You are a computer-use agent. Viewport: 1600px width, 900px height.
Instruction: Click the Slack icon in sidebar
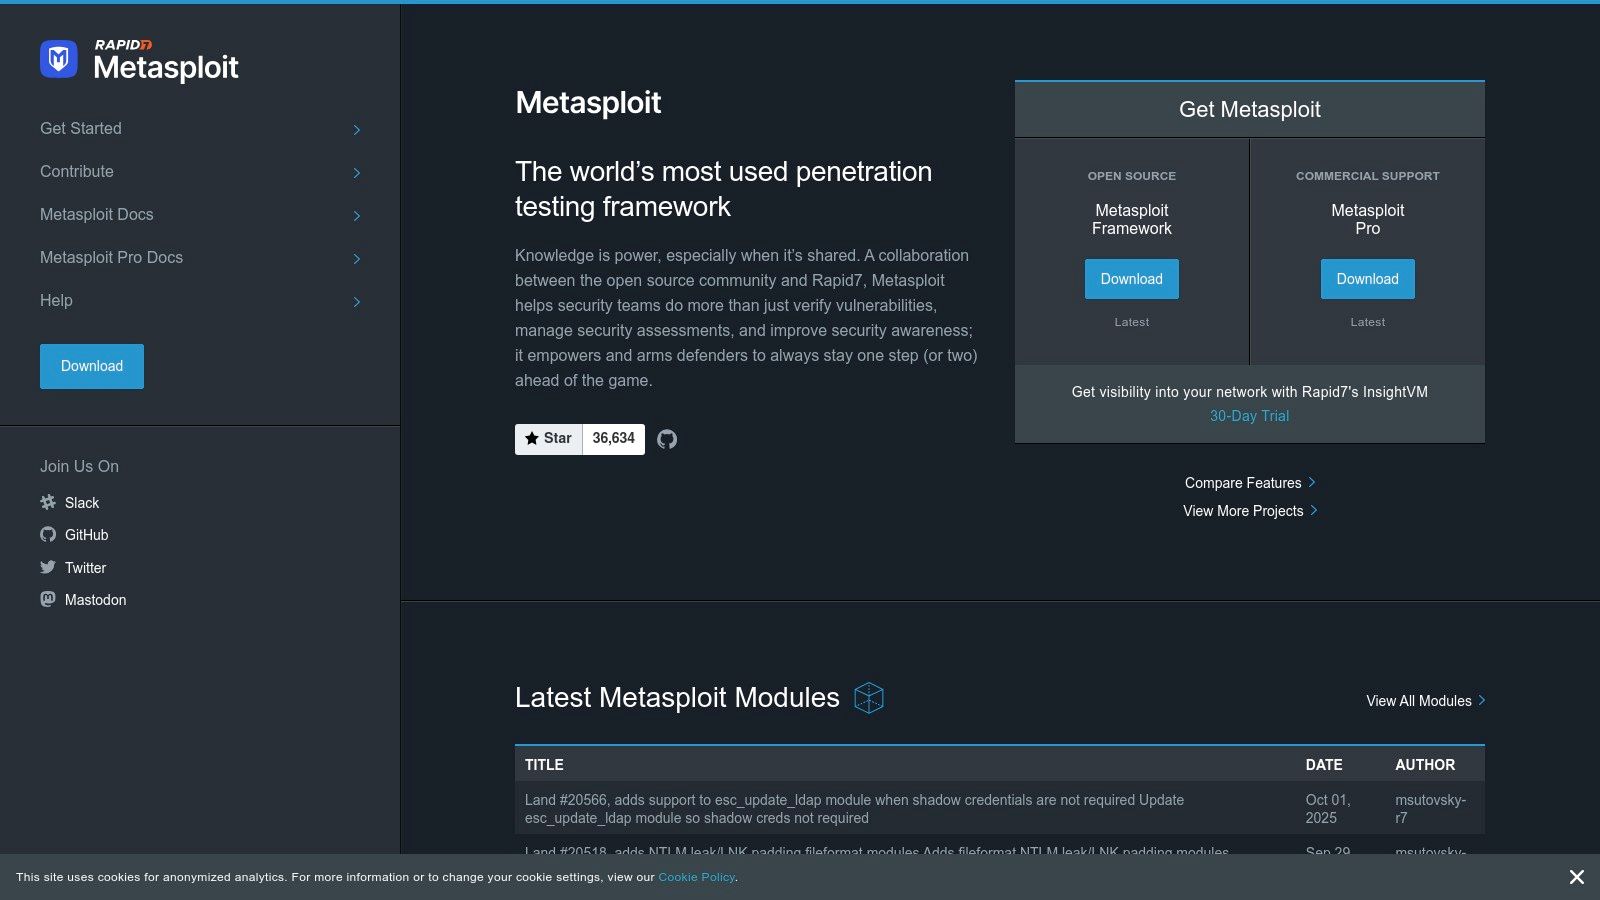click(x=48, y=502)
